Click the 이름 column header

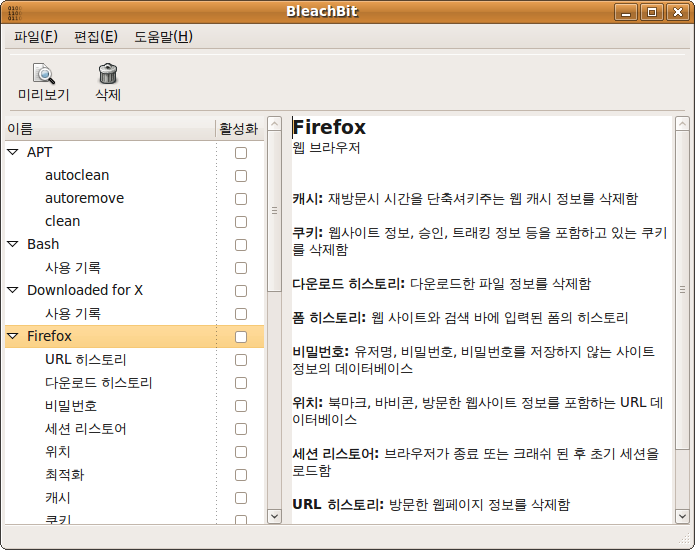click(110, 129)
